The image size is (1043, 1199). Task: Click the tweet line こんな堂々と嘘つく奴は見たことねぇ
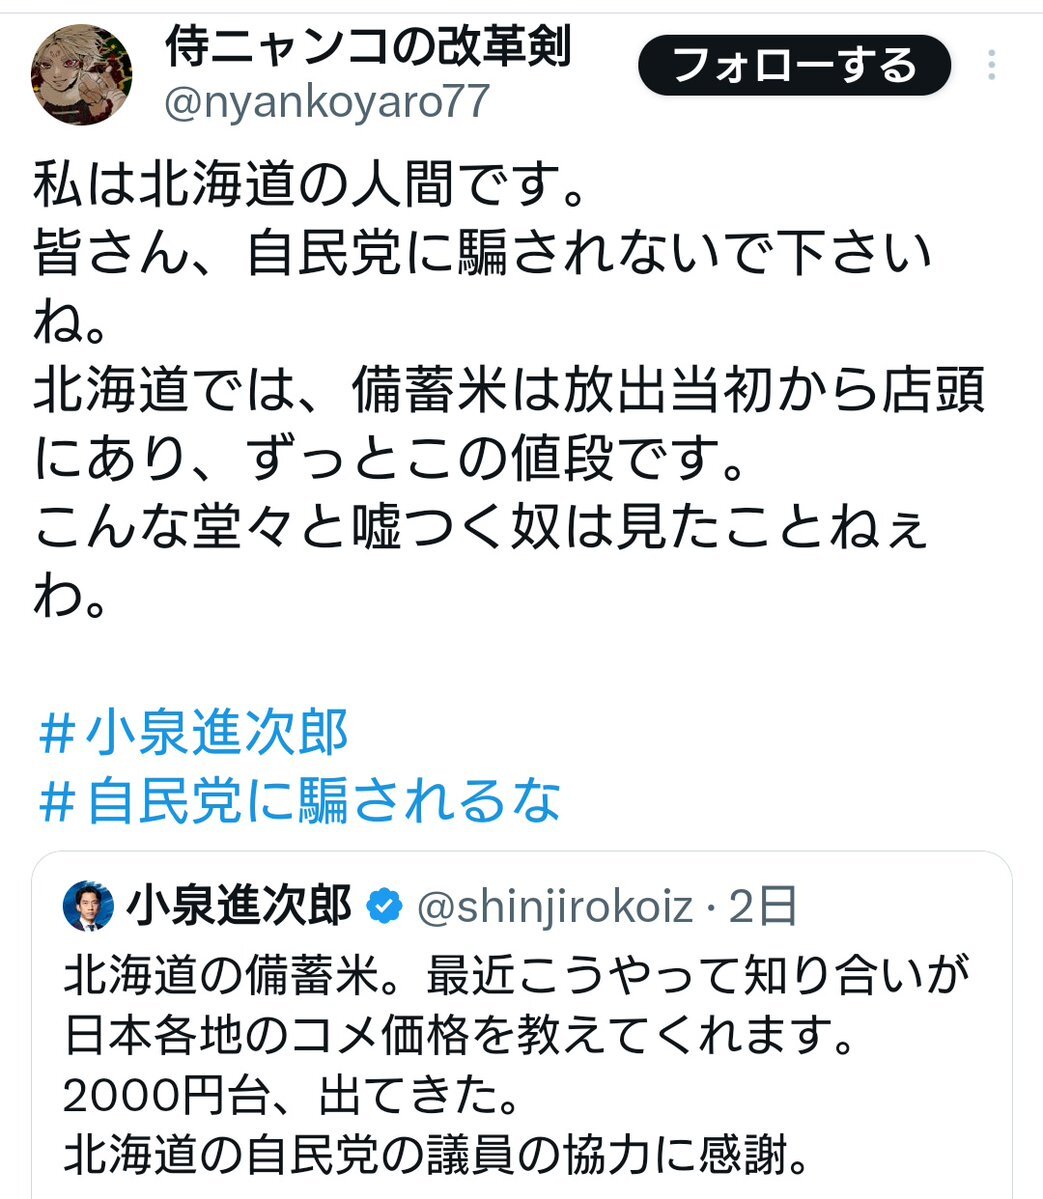tap(481, 528)
